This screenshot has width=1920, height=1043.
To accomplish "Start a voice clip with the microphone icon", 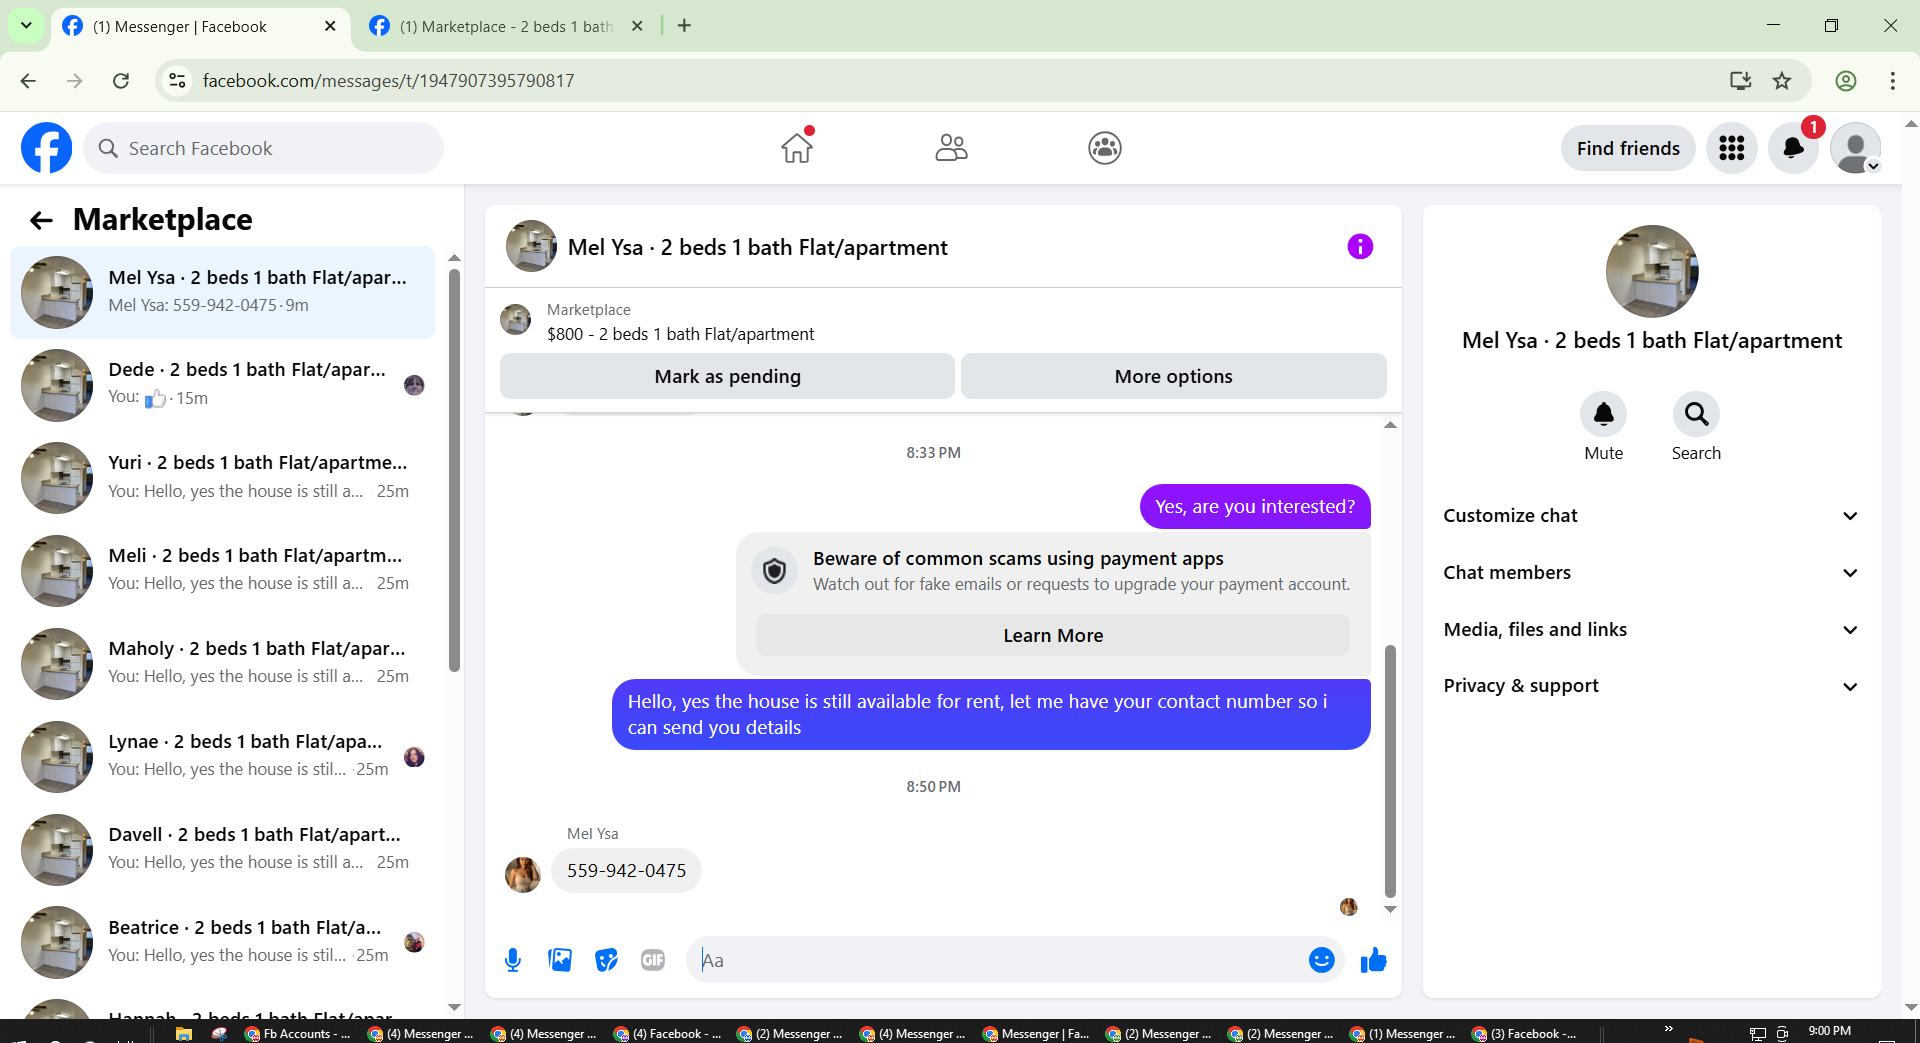I will coord(513,960).
